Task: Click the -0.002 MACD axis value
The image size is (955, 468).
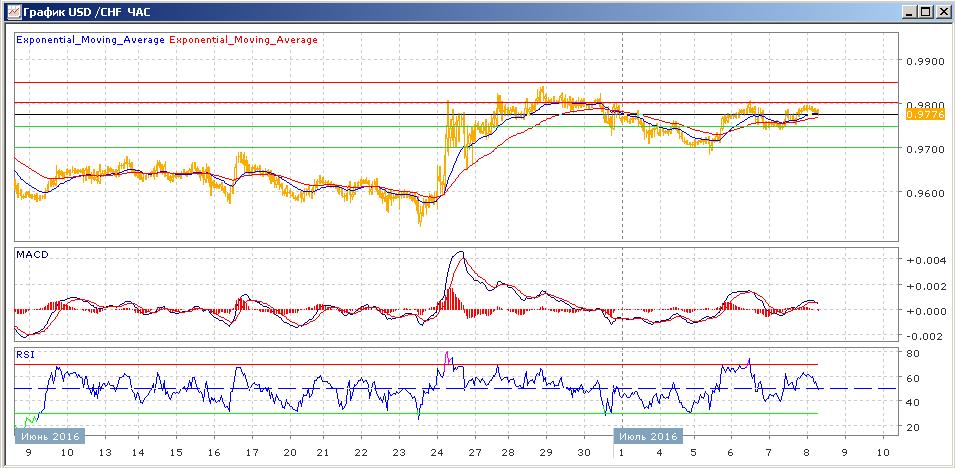Action: click(926, 336)
